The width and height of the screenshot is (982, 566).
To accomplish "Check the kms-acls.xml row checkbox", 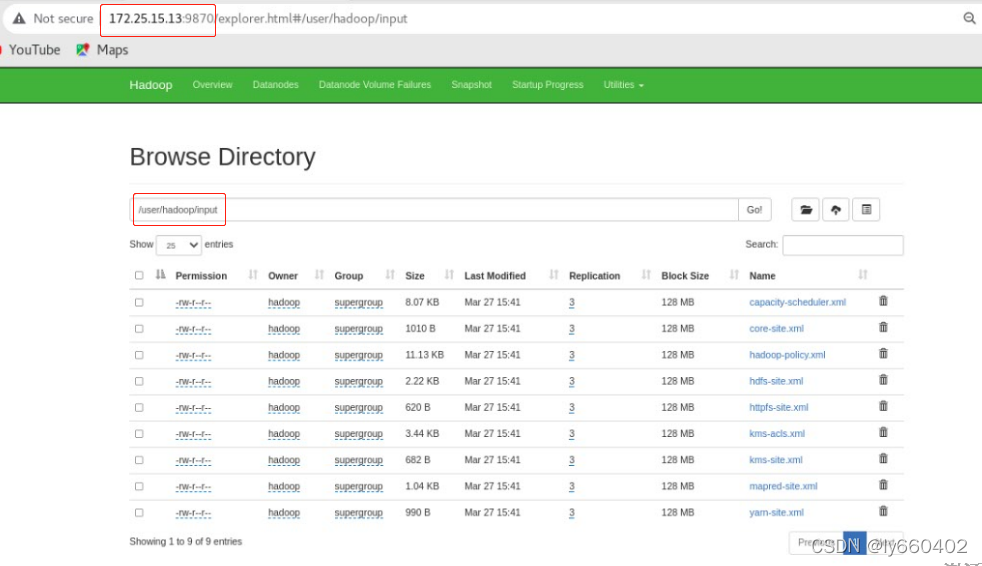I will pos(139,434).
